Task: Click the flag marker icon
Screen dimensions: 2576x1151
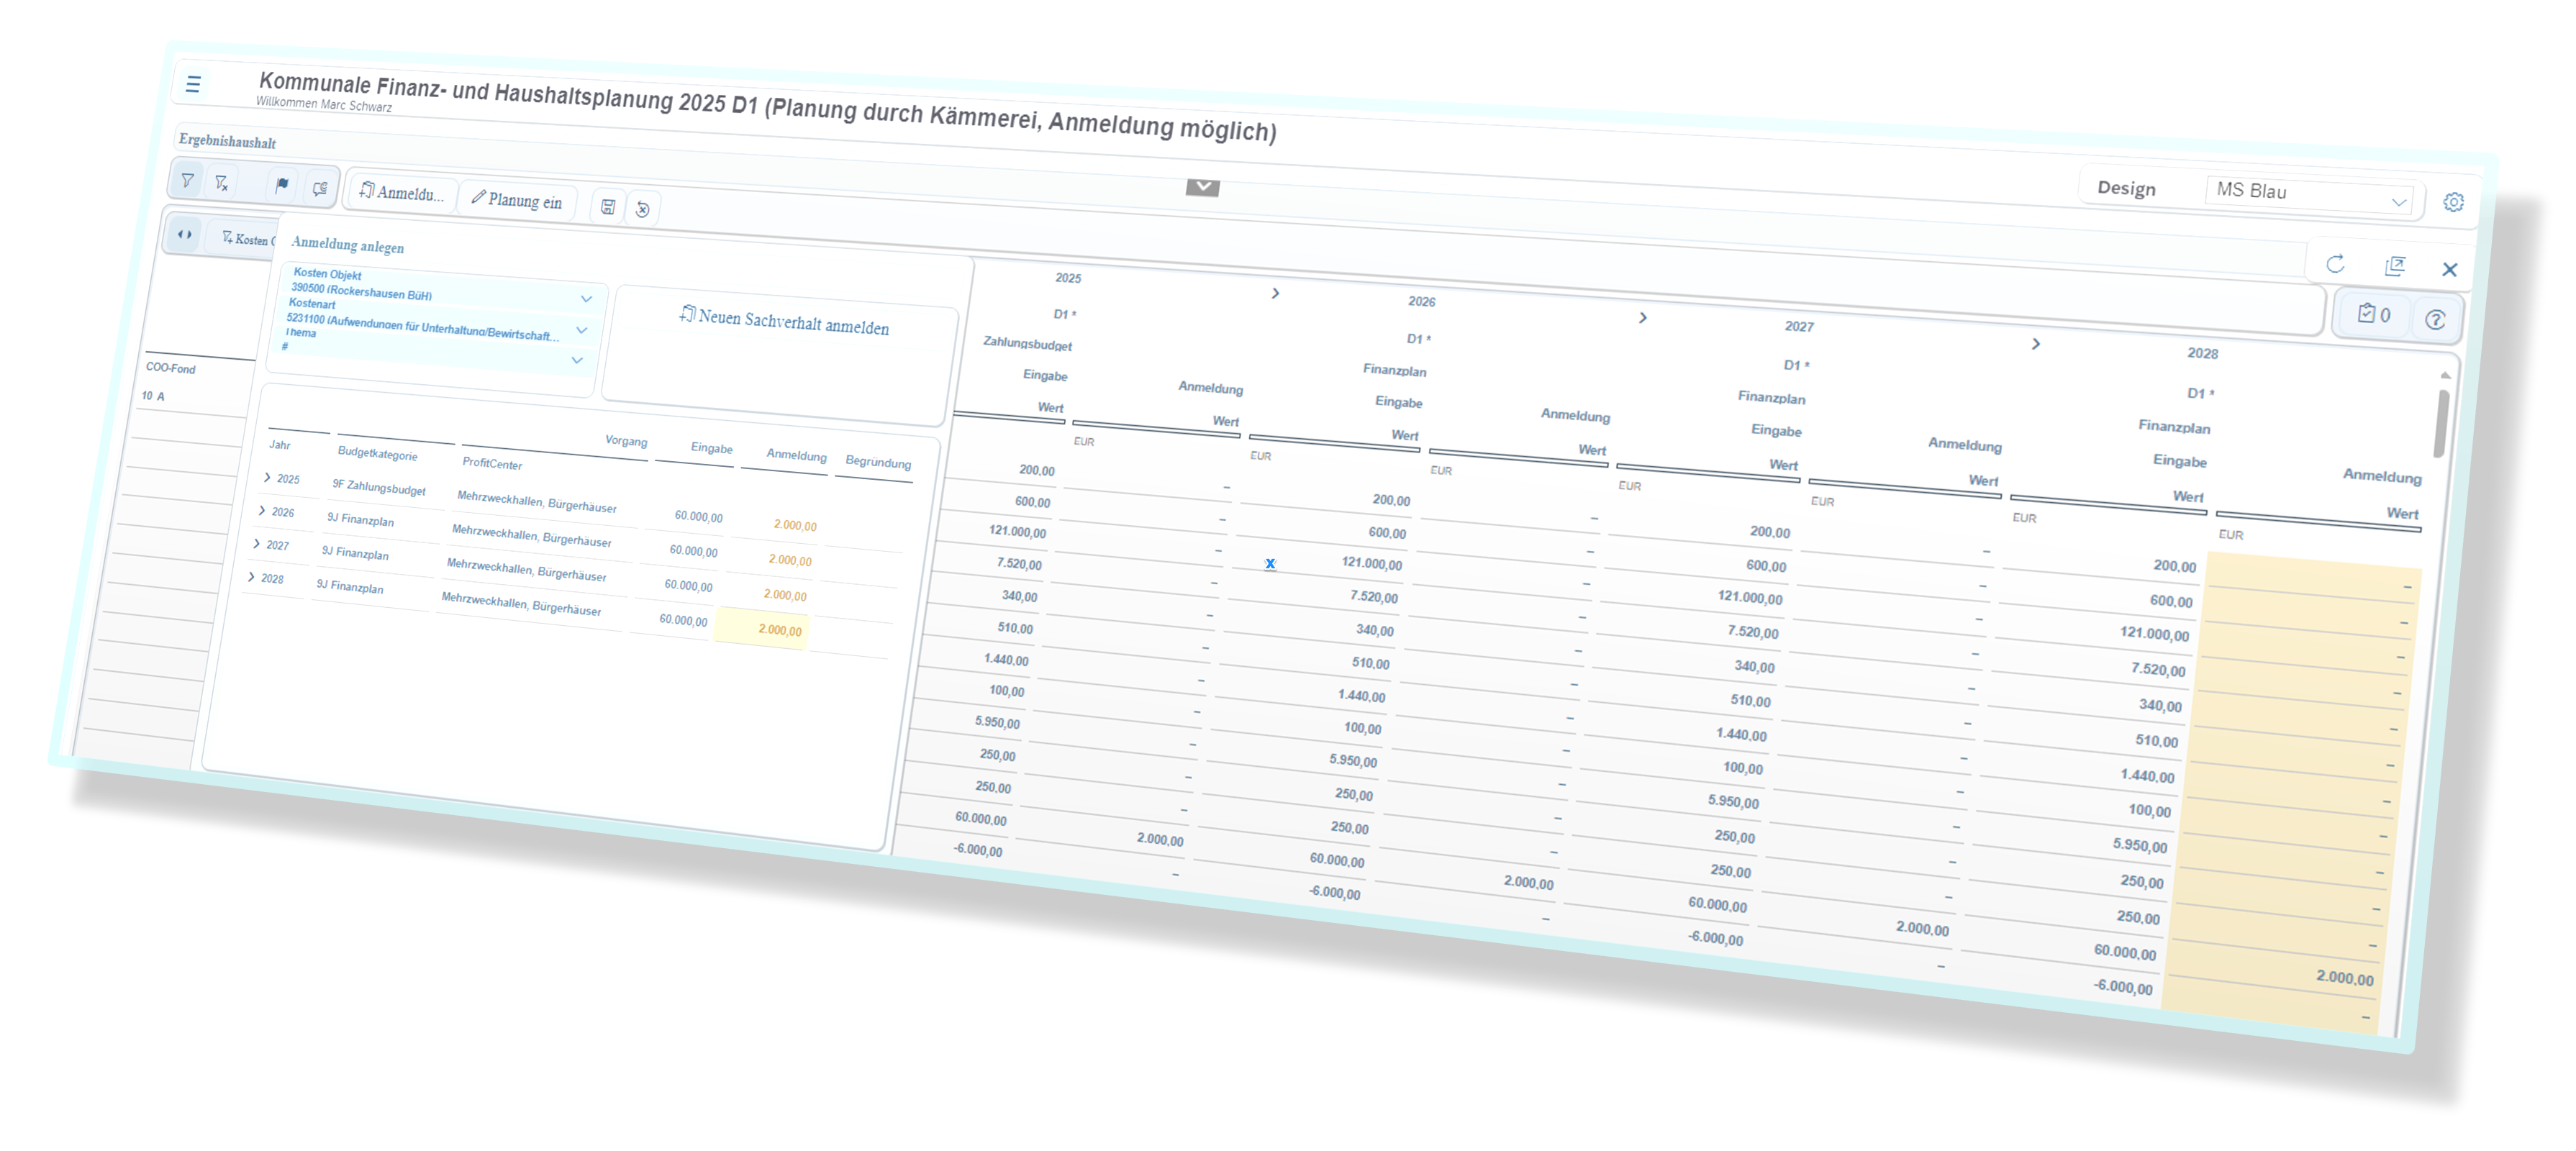Action: click(x=282, y=185)
